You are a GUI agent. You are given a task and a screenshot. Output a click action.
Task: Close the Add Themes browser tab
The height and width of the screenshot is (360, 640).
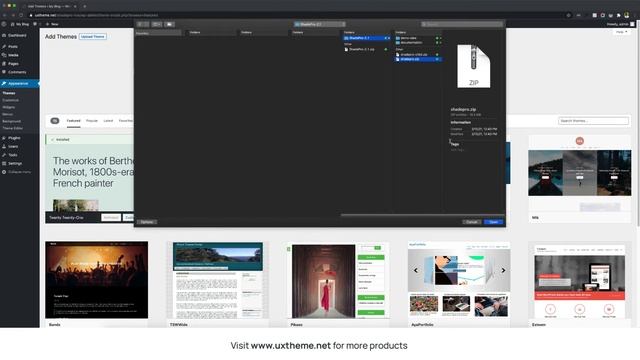(75, 6)
